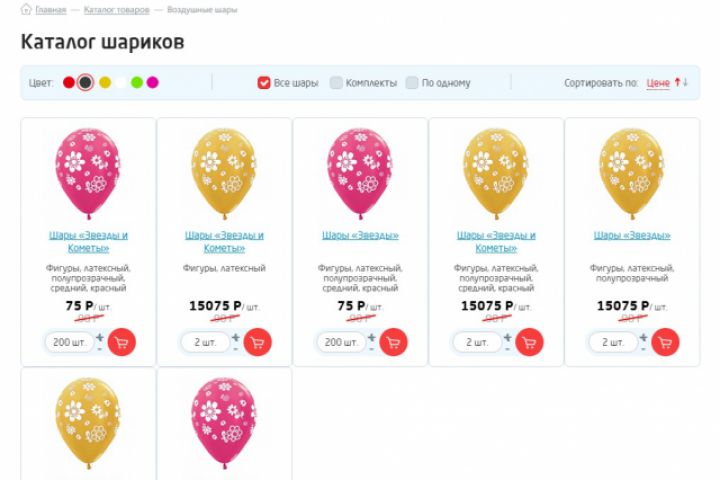Enable the «Комплекты» checkbox
720x480 pixels.
point(336,83)
